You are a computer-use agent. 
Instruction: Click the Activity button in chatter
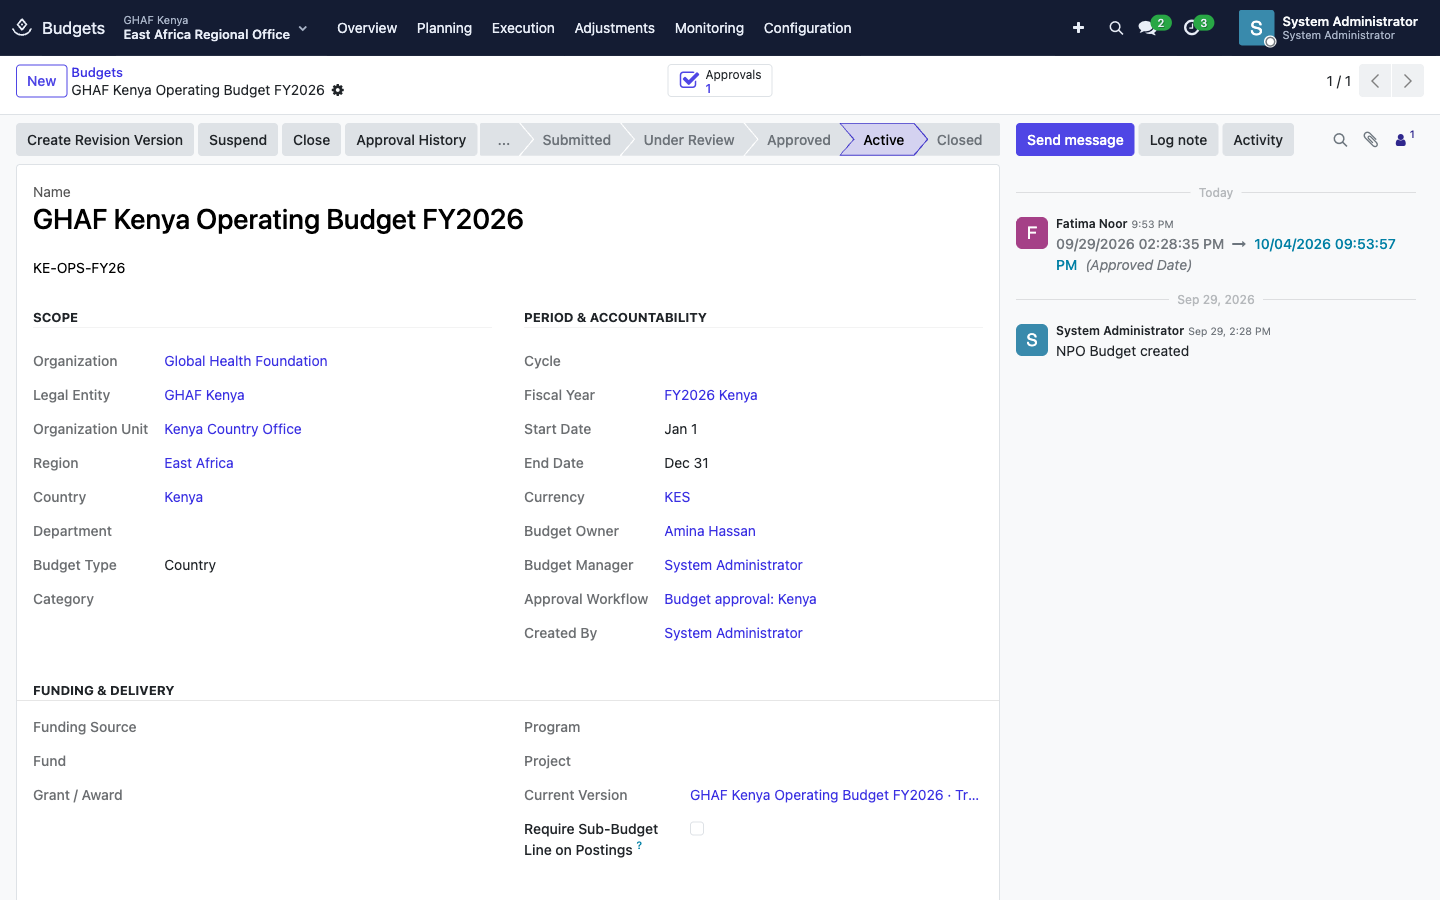coord(1258,140)
